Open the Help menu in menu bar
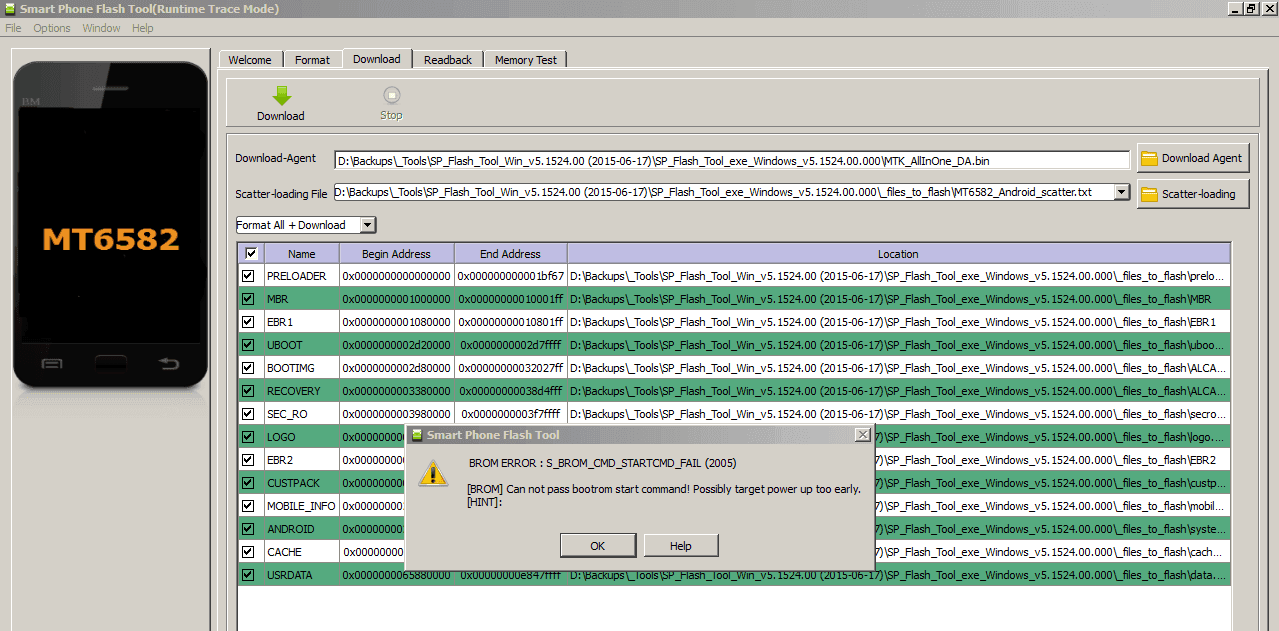This screenshot has width=1279, height=631. pyautogui.click(x=143, y=28)
